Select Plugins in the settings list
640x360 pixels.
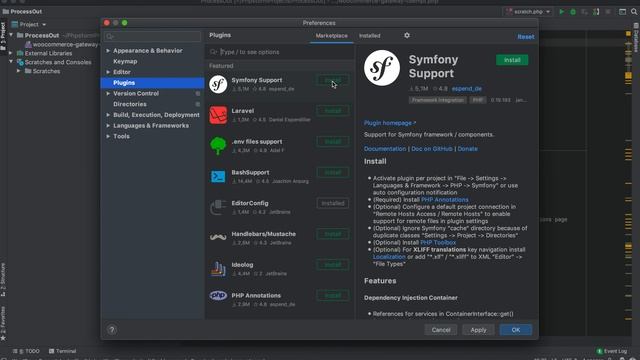tap(152, 82)
